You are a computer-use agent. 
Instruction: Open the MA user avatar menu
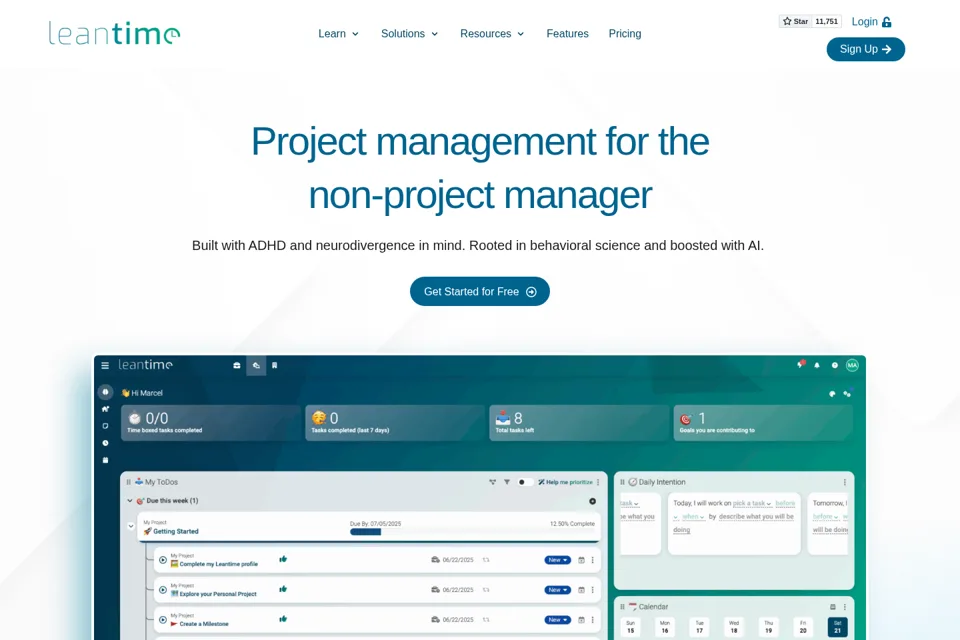coord(852,366)
